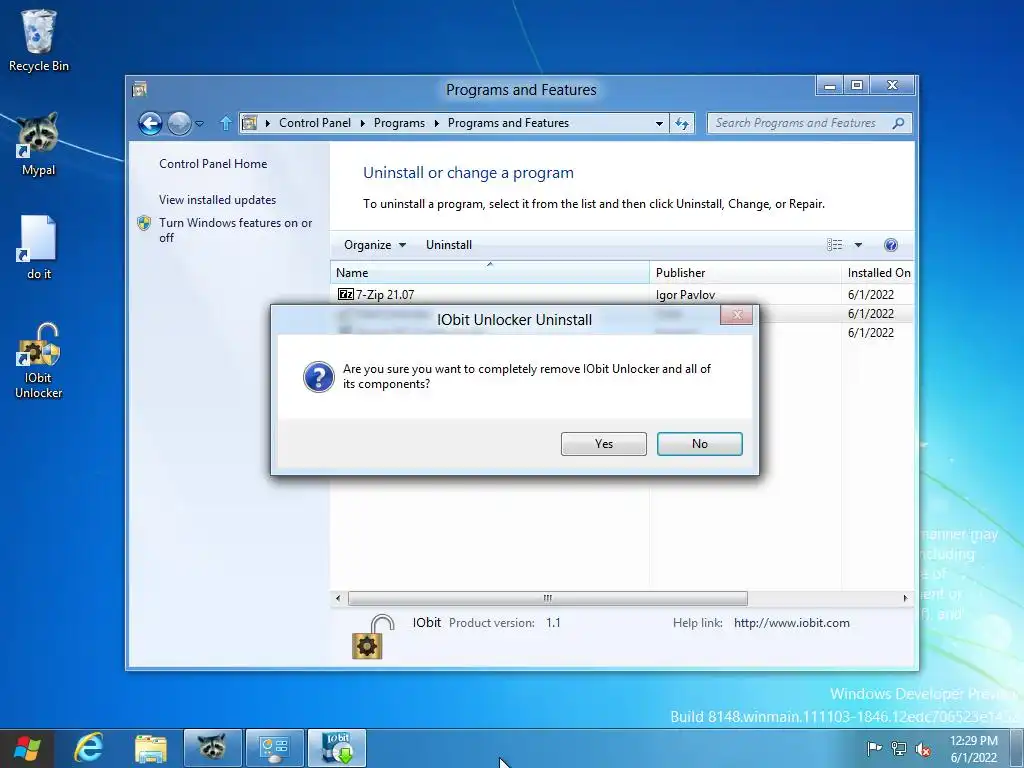Screen dimensions: 1024x768
Task: Cancel uninstall with the No button
Action: click(699, 443)
